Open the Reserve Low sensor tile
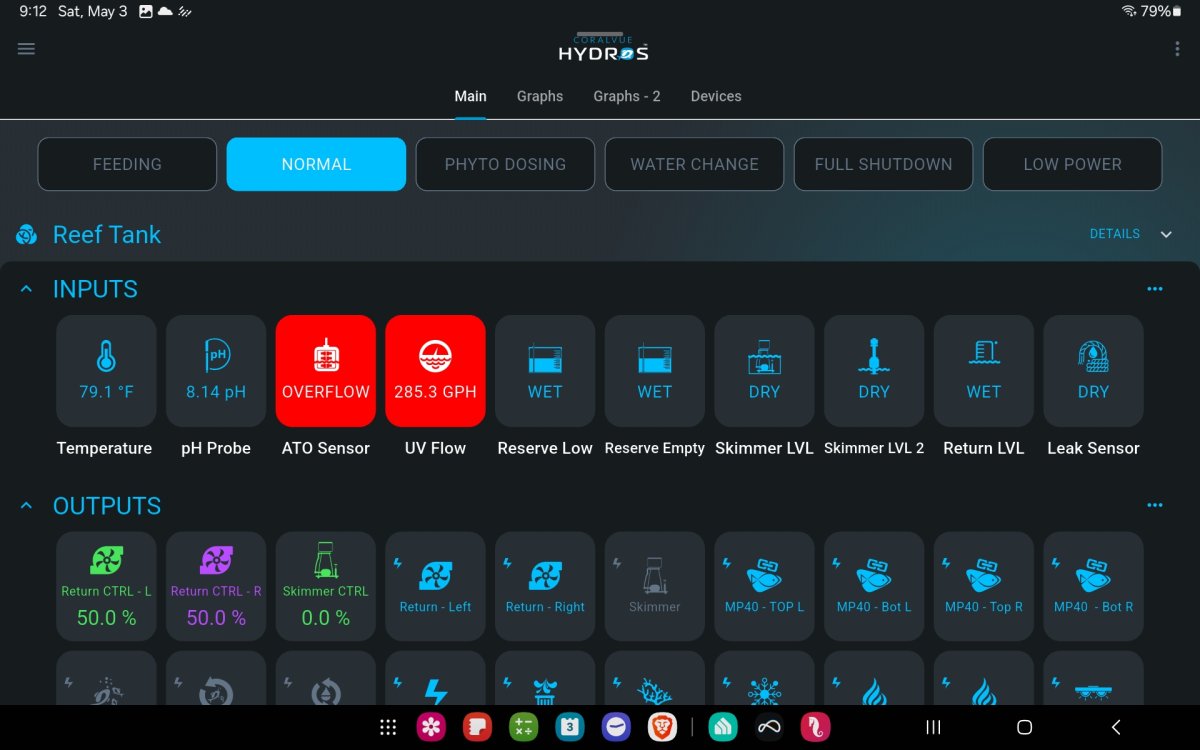The image size is (1200, 750). pyautogui.click(x=545, y=371)
